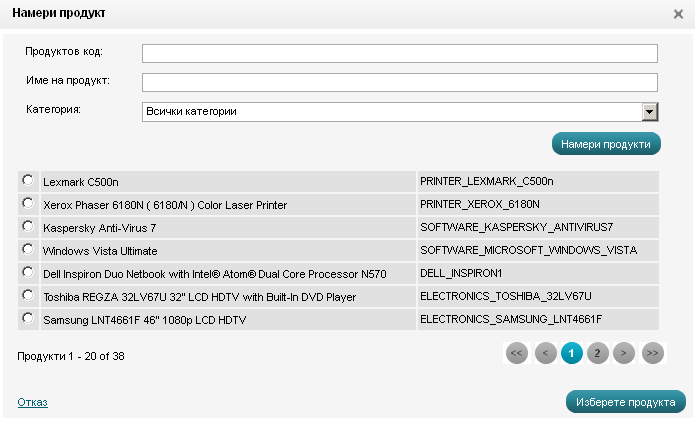Select current page 1 button
695x421 pixels.
[x=571, y=352]
